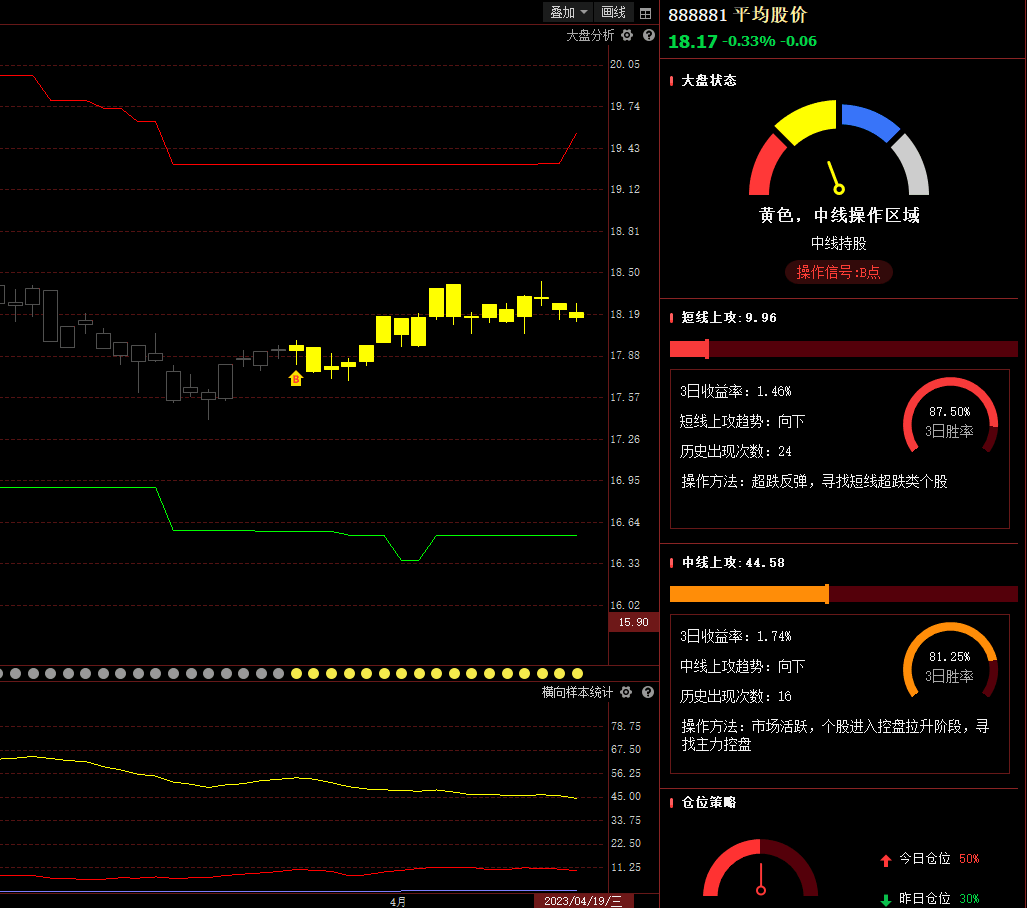Screen dimensions: 1027x908
Task: Open 横向样本统计 settings gear
Action: 626,692
